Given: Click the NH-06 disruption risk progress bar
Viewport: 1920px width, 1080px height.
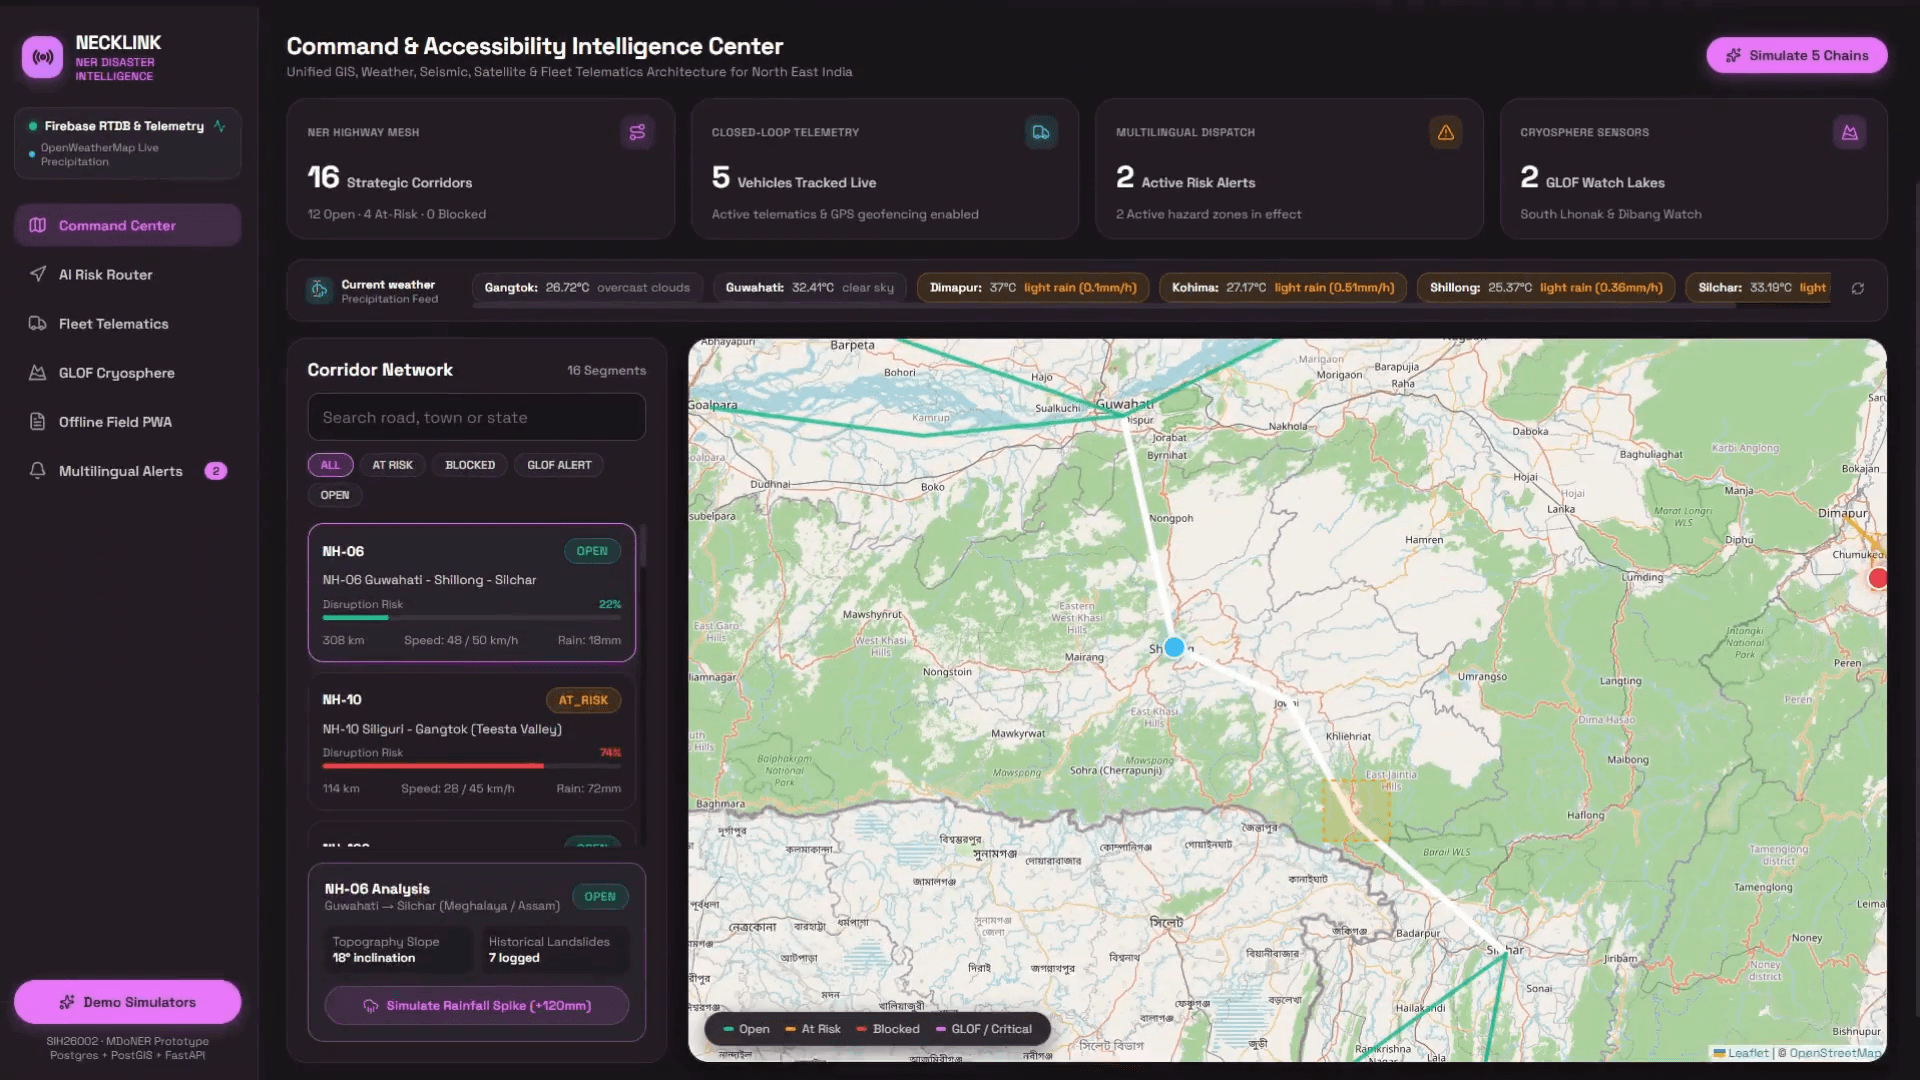Looking at the screenshot, I should [472, 618].
